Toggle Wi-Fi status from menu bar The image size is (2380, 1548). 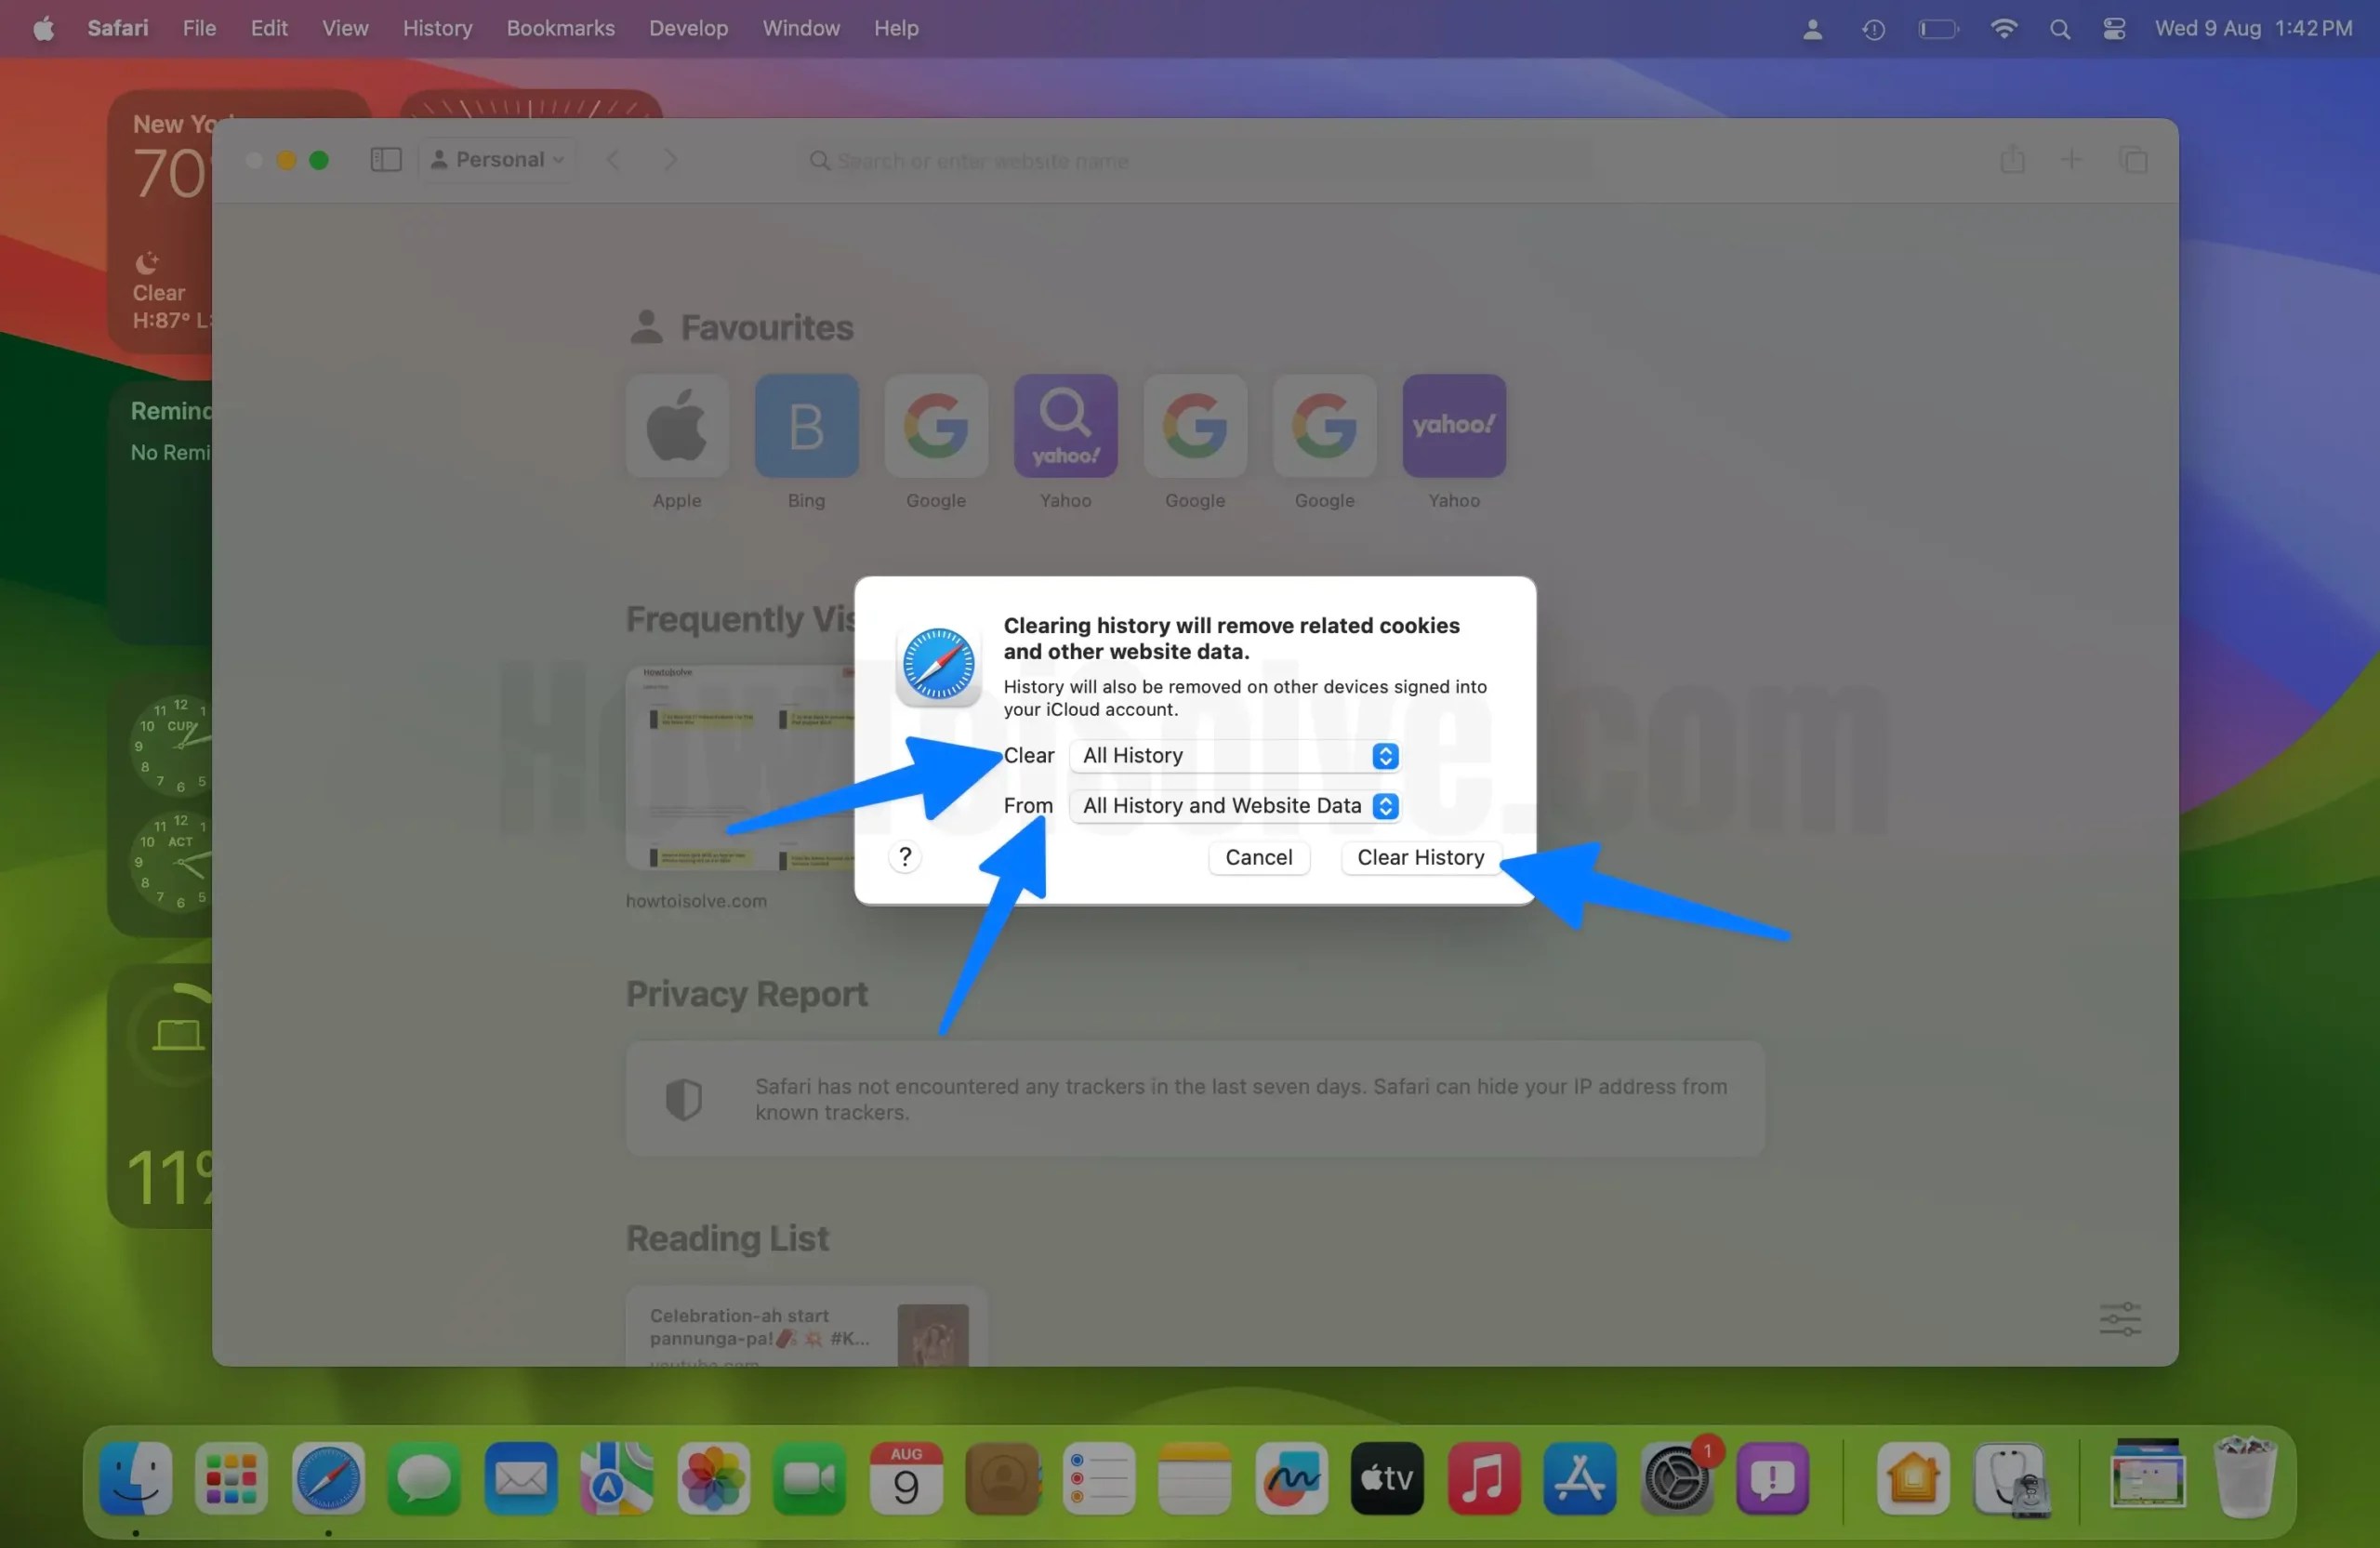click(2004, 28)
